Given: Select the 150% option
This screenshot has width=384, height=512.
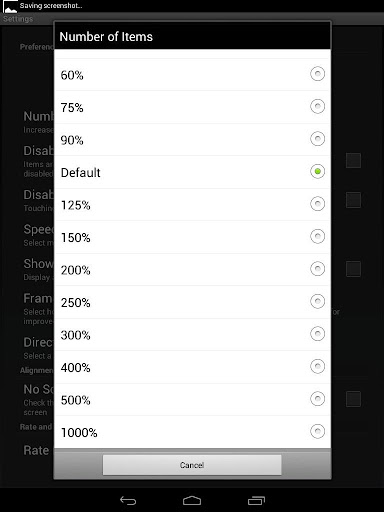Looking at the screenshot, I should pos(192,237).
